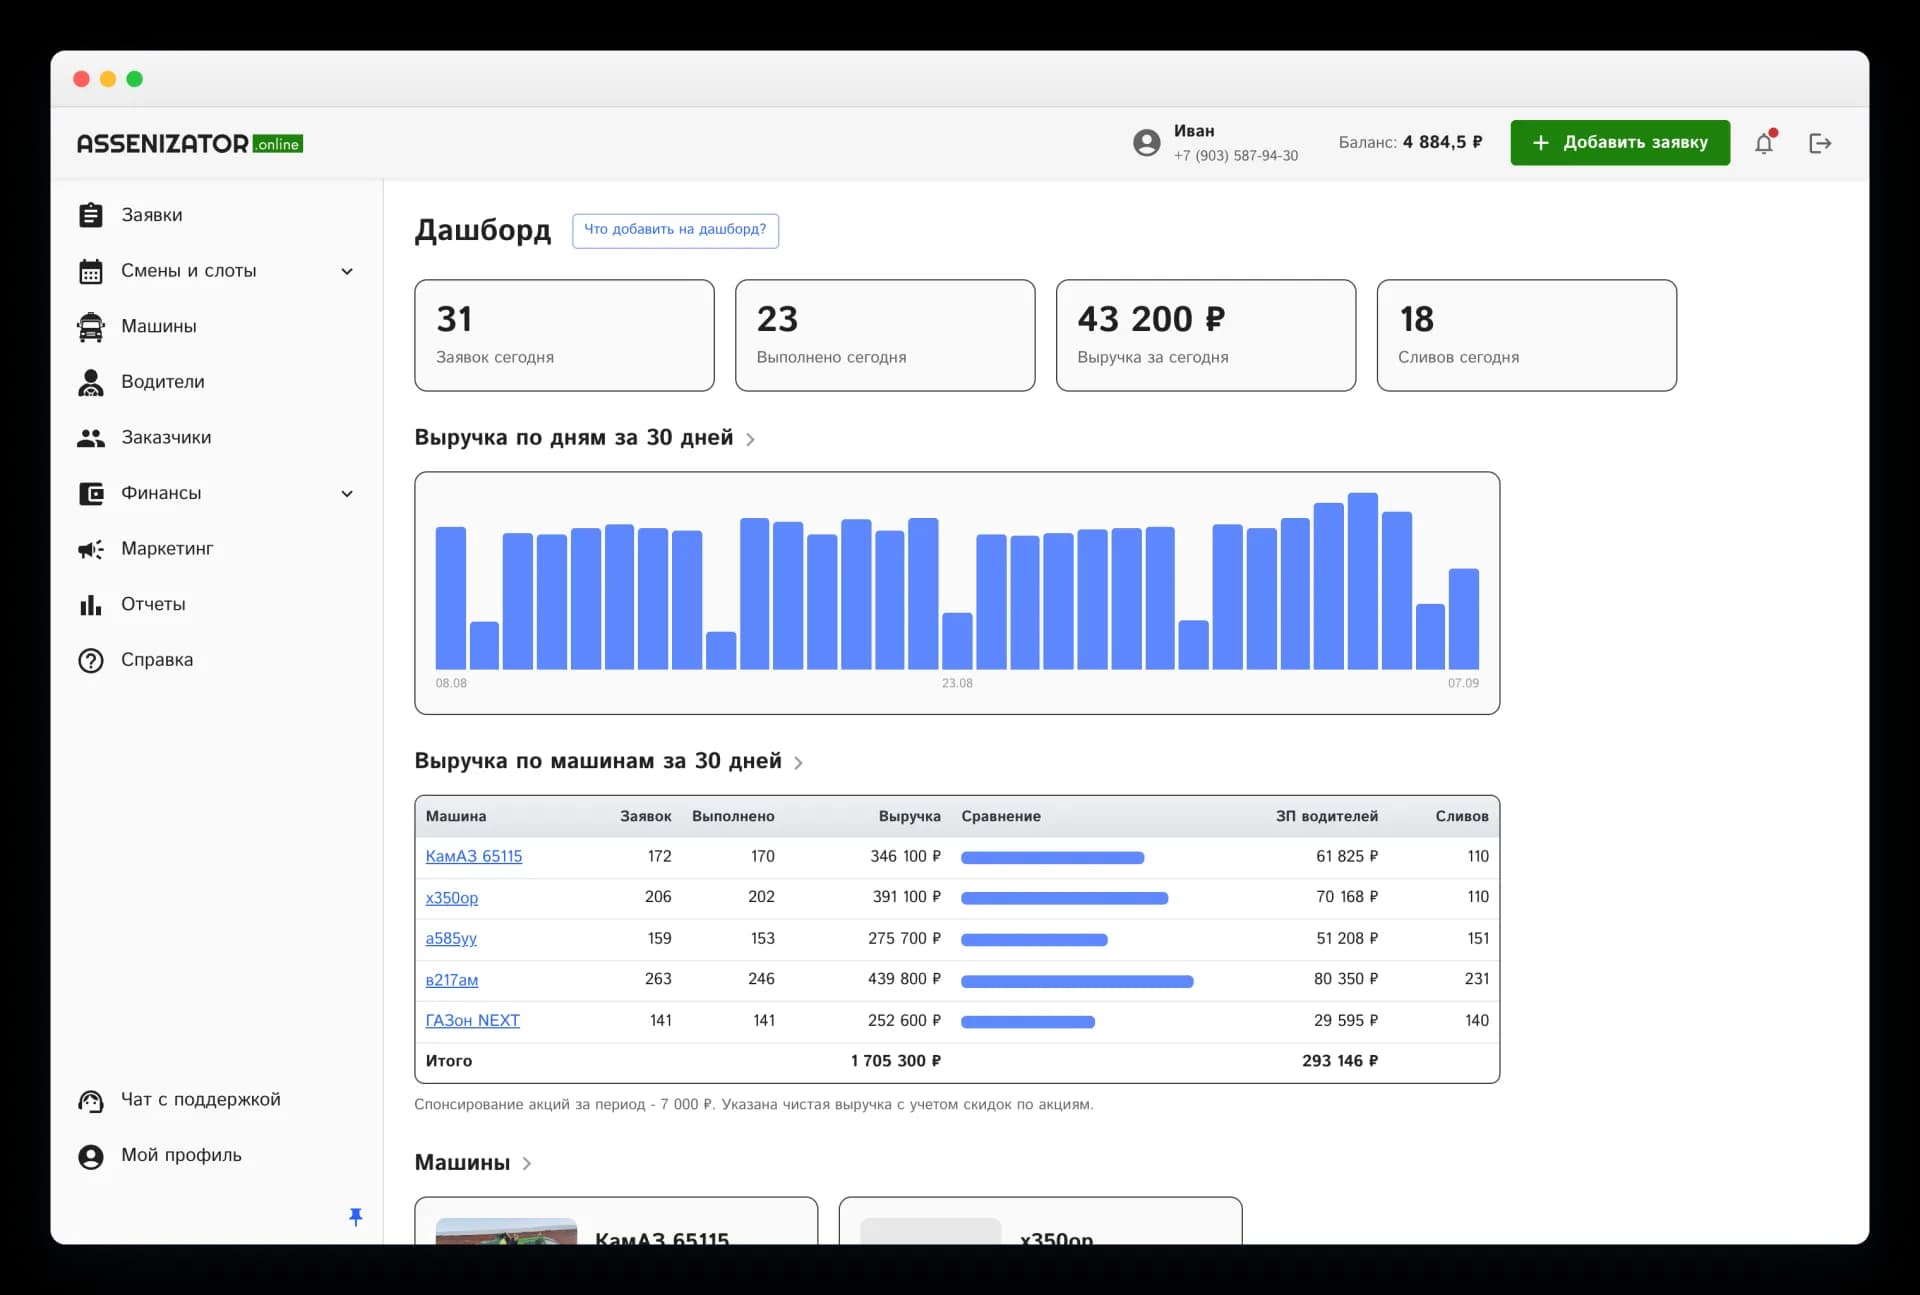
Task: Click the Водители driver icon
Action: (x=91, y=382)
